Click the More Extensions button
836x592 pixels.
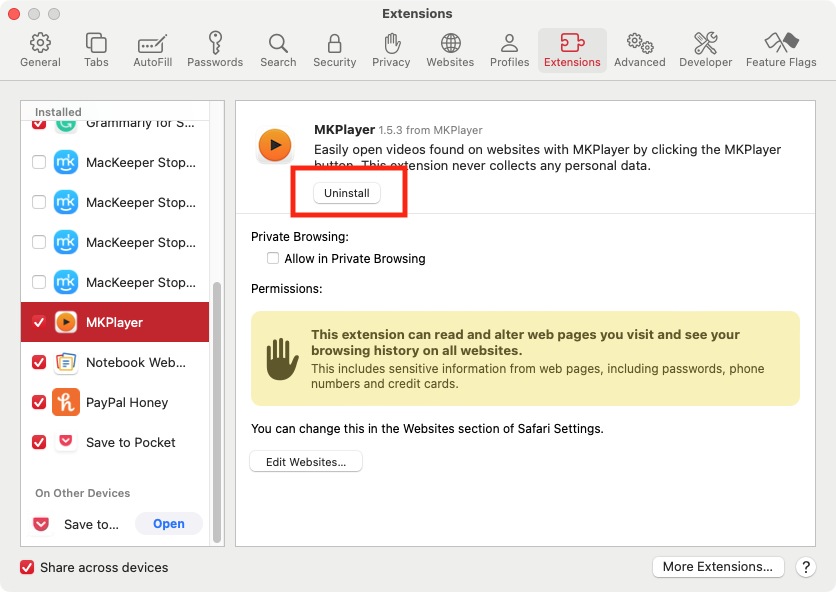(x=718, y=566)
